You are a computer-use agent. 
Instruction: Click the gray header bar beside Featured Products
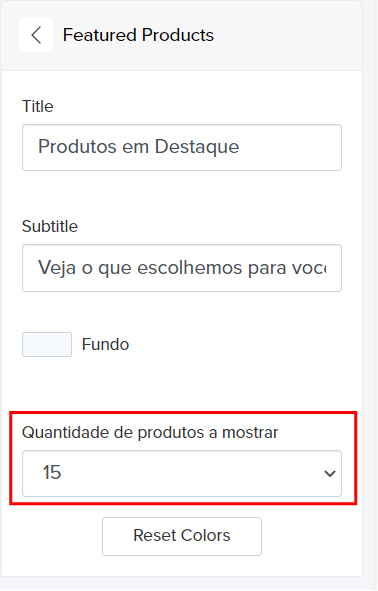[286, 35]
